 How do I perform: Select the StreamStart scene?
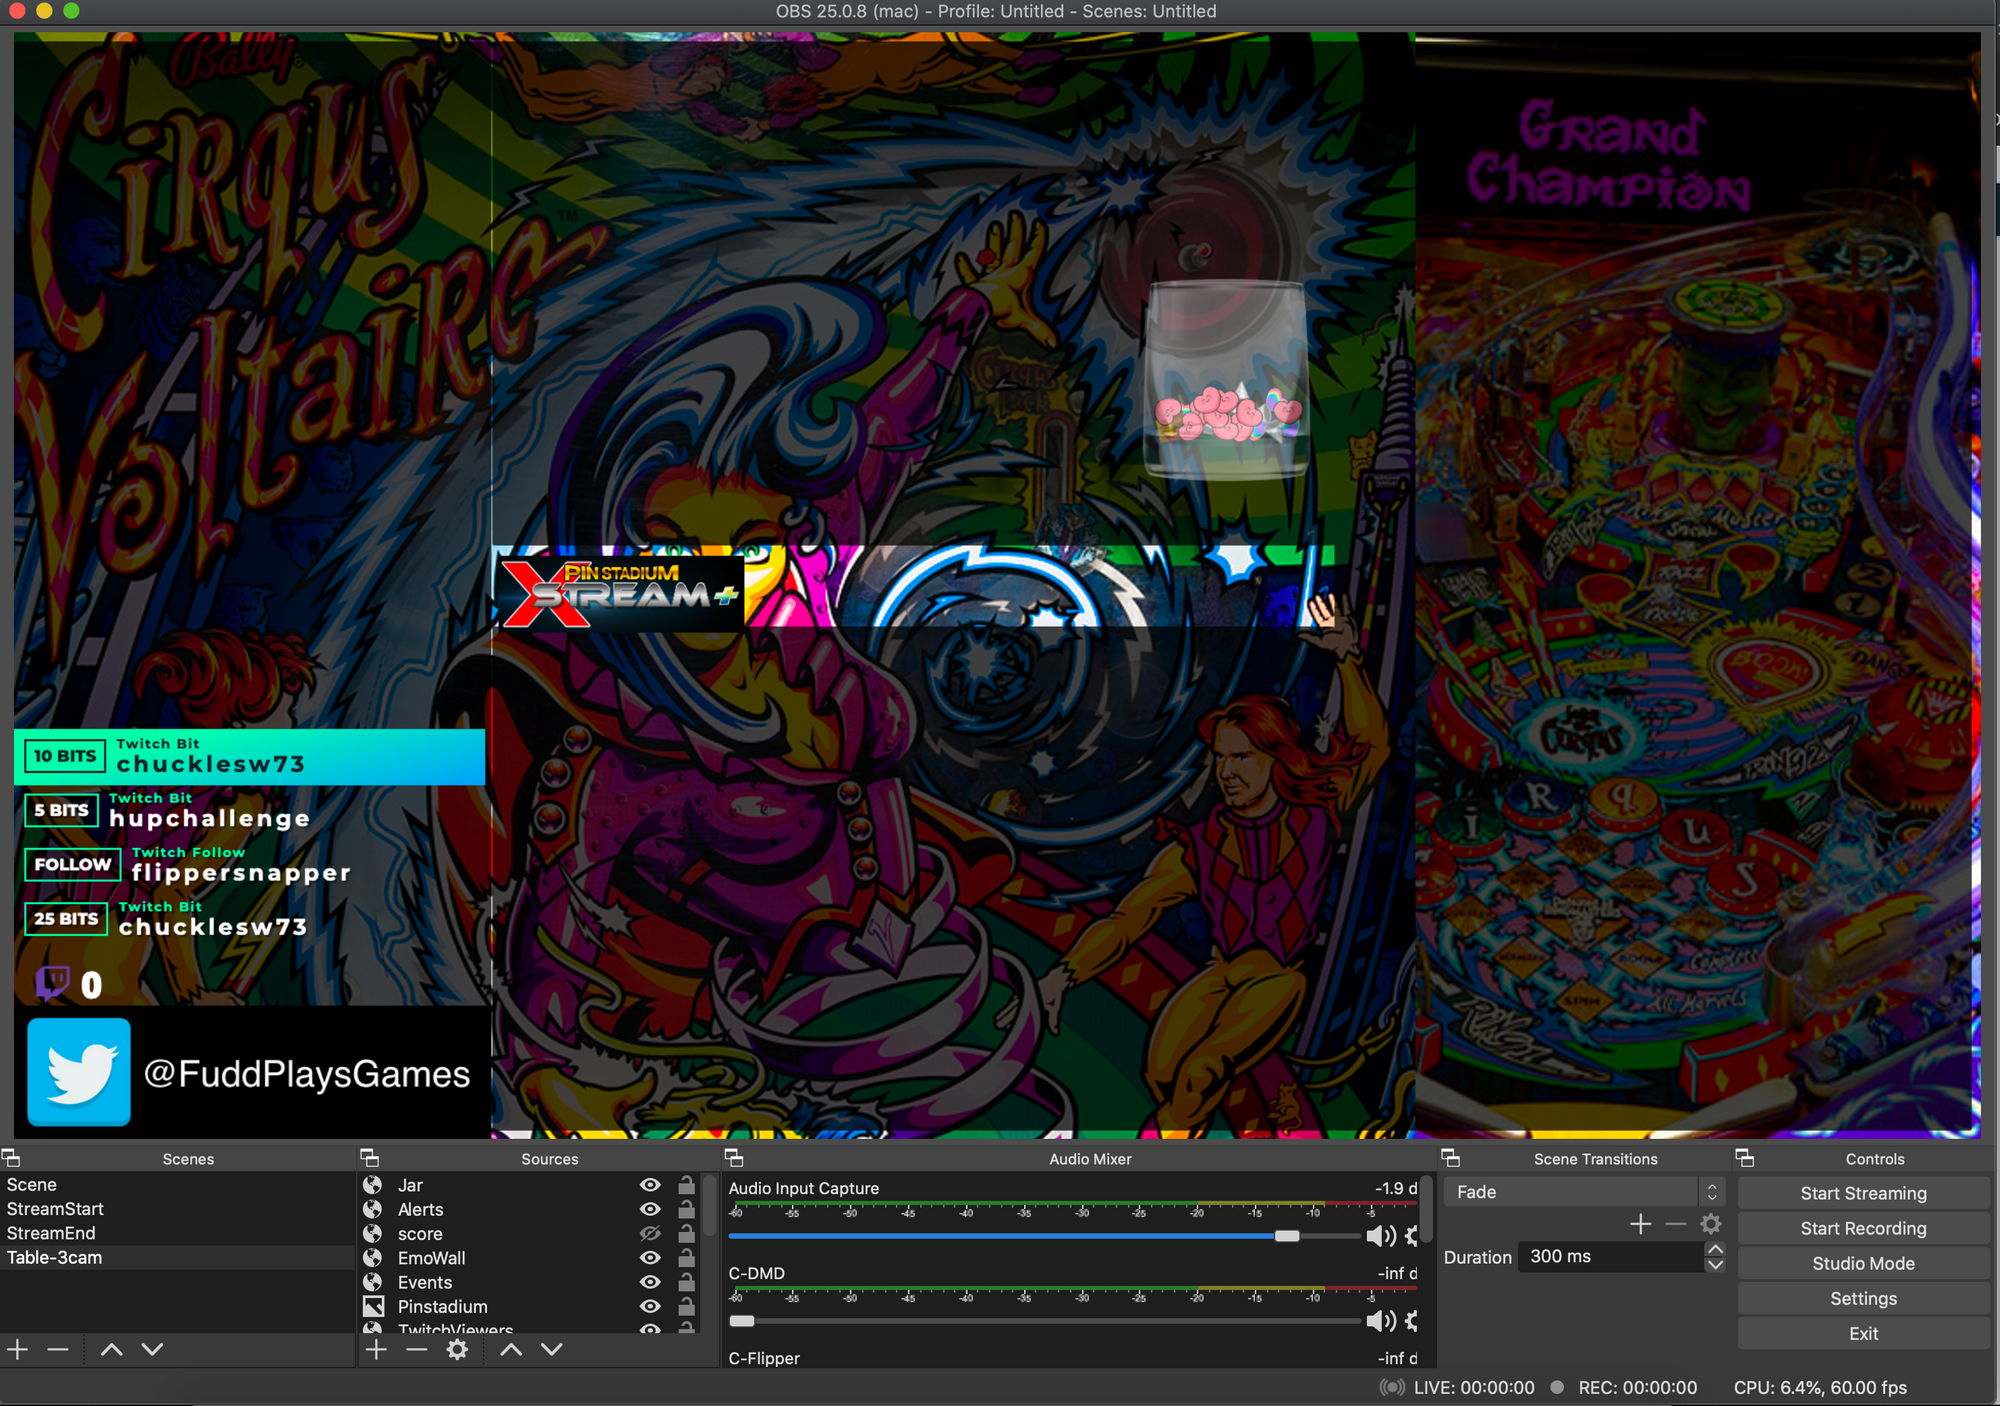click(x=177, y=1209)
